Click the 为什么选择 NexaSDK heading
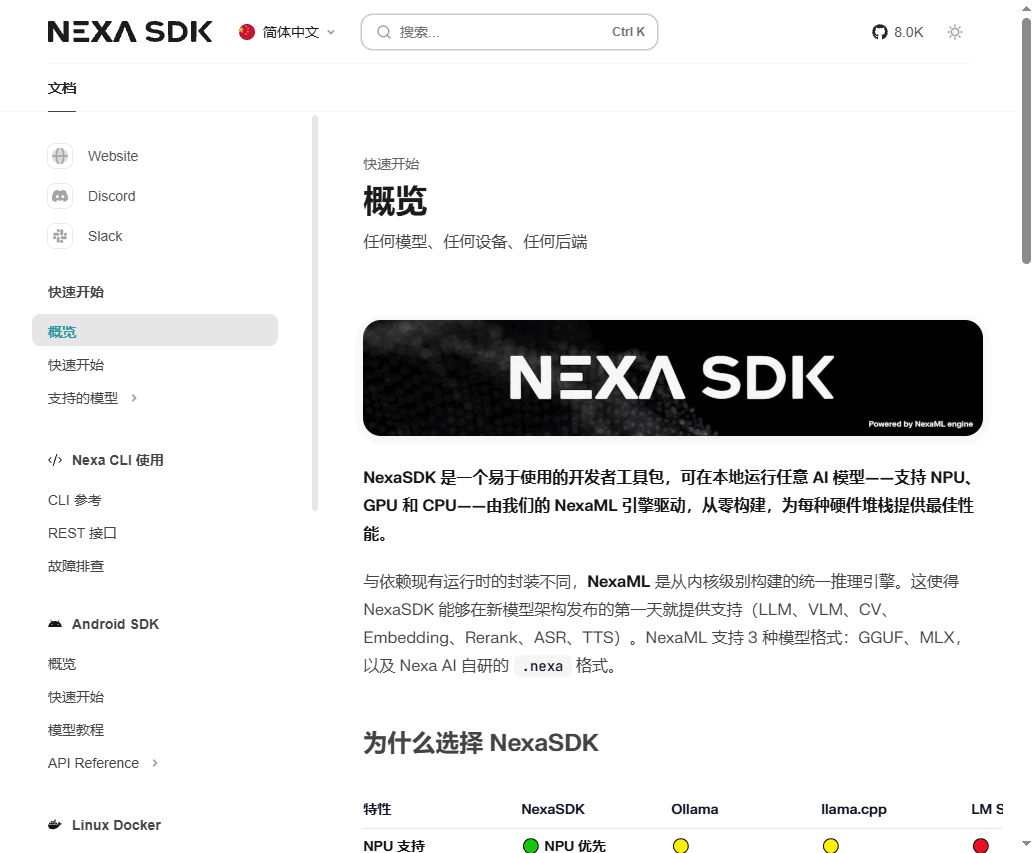This screenshot has width=1034, height=853. click(481, 743)
